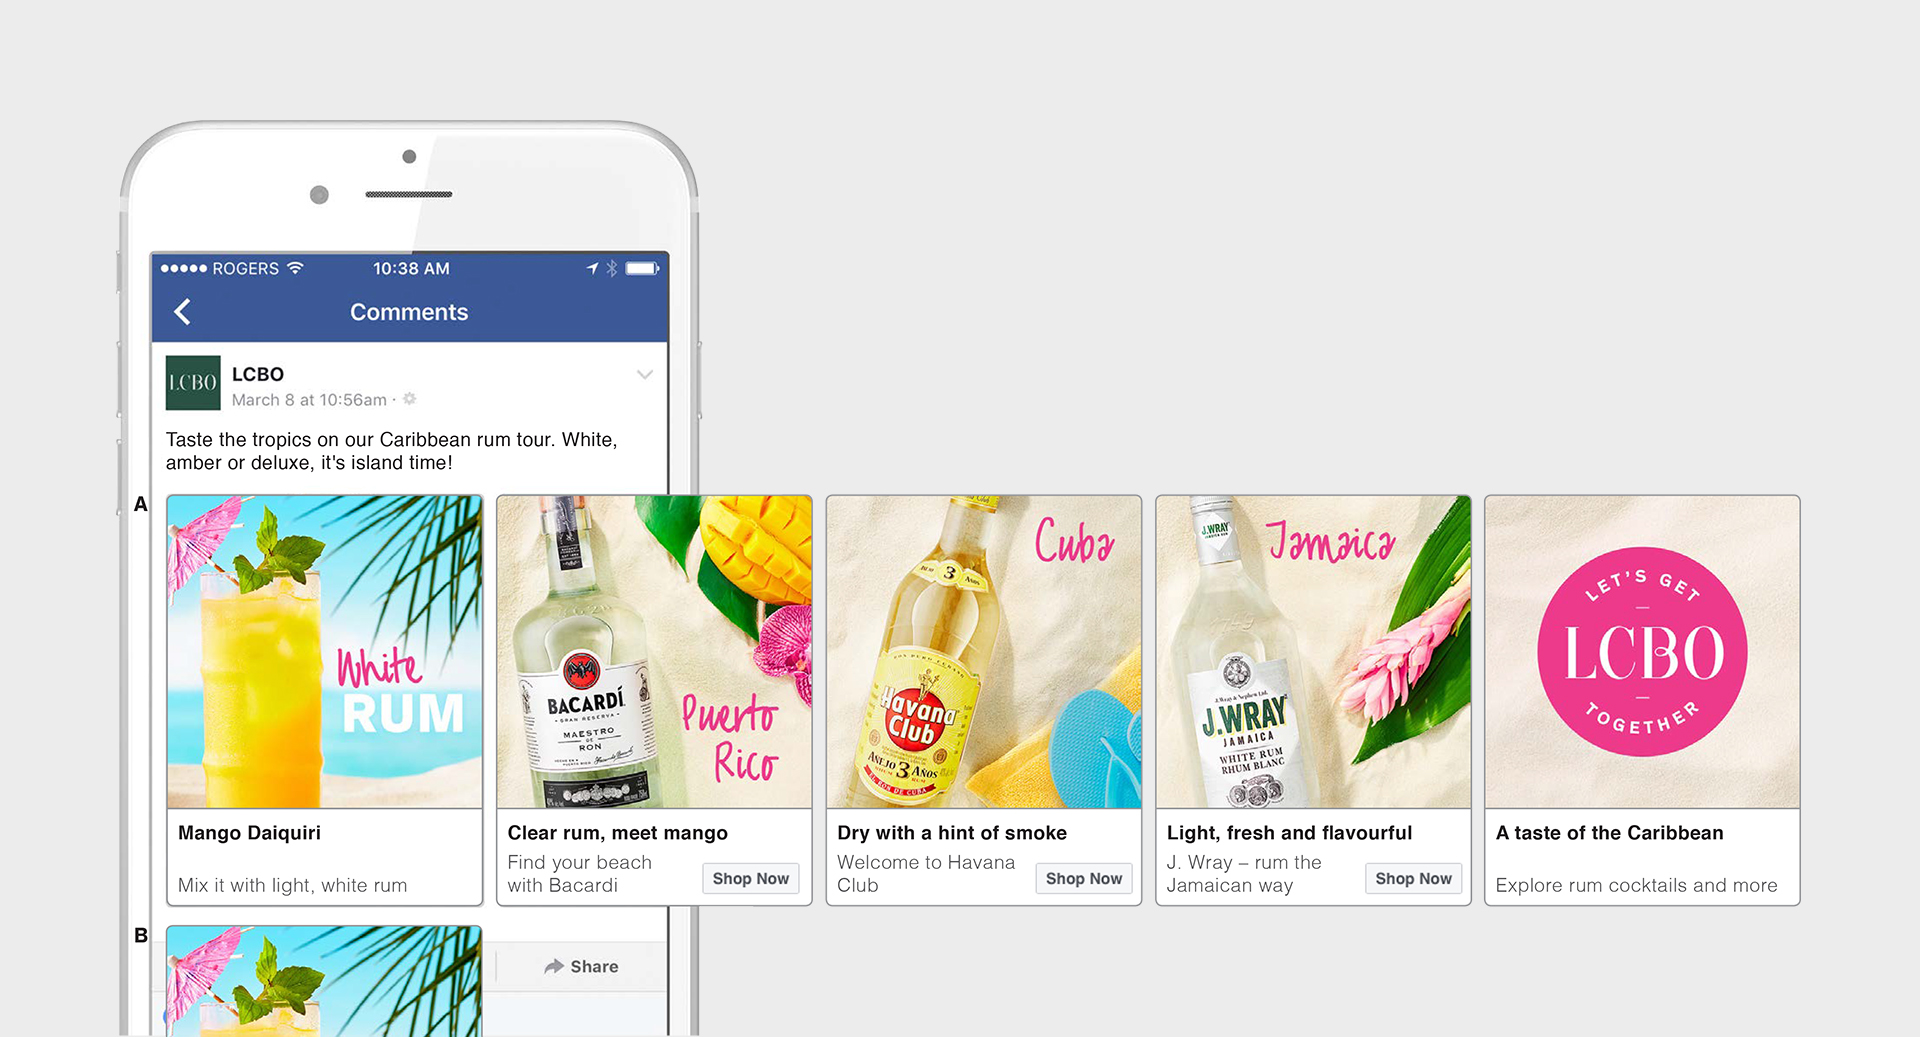Screen dimensions: 1920x1037
Task: Open the White Rum mango daiquiri image
Action: point(325,652)
